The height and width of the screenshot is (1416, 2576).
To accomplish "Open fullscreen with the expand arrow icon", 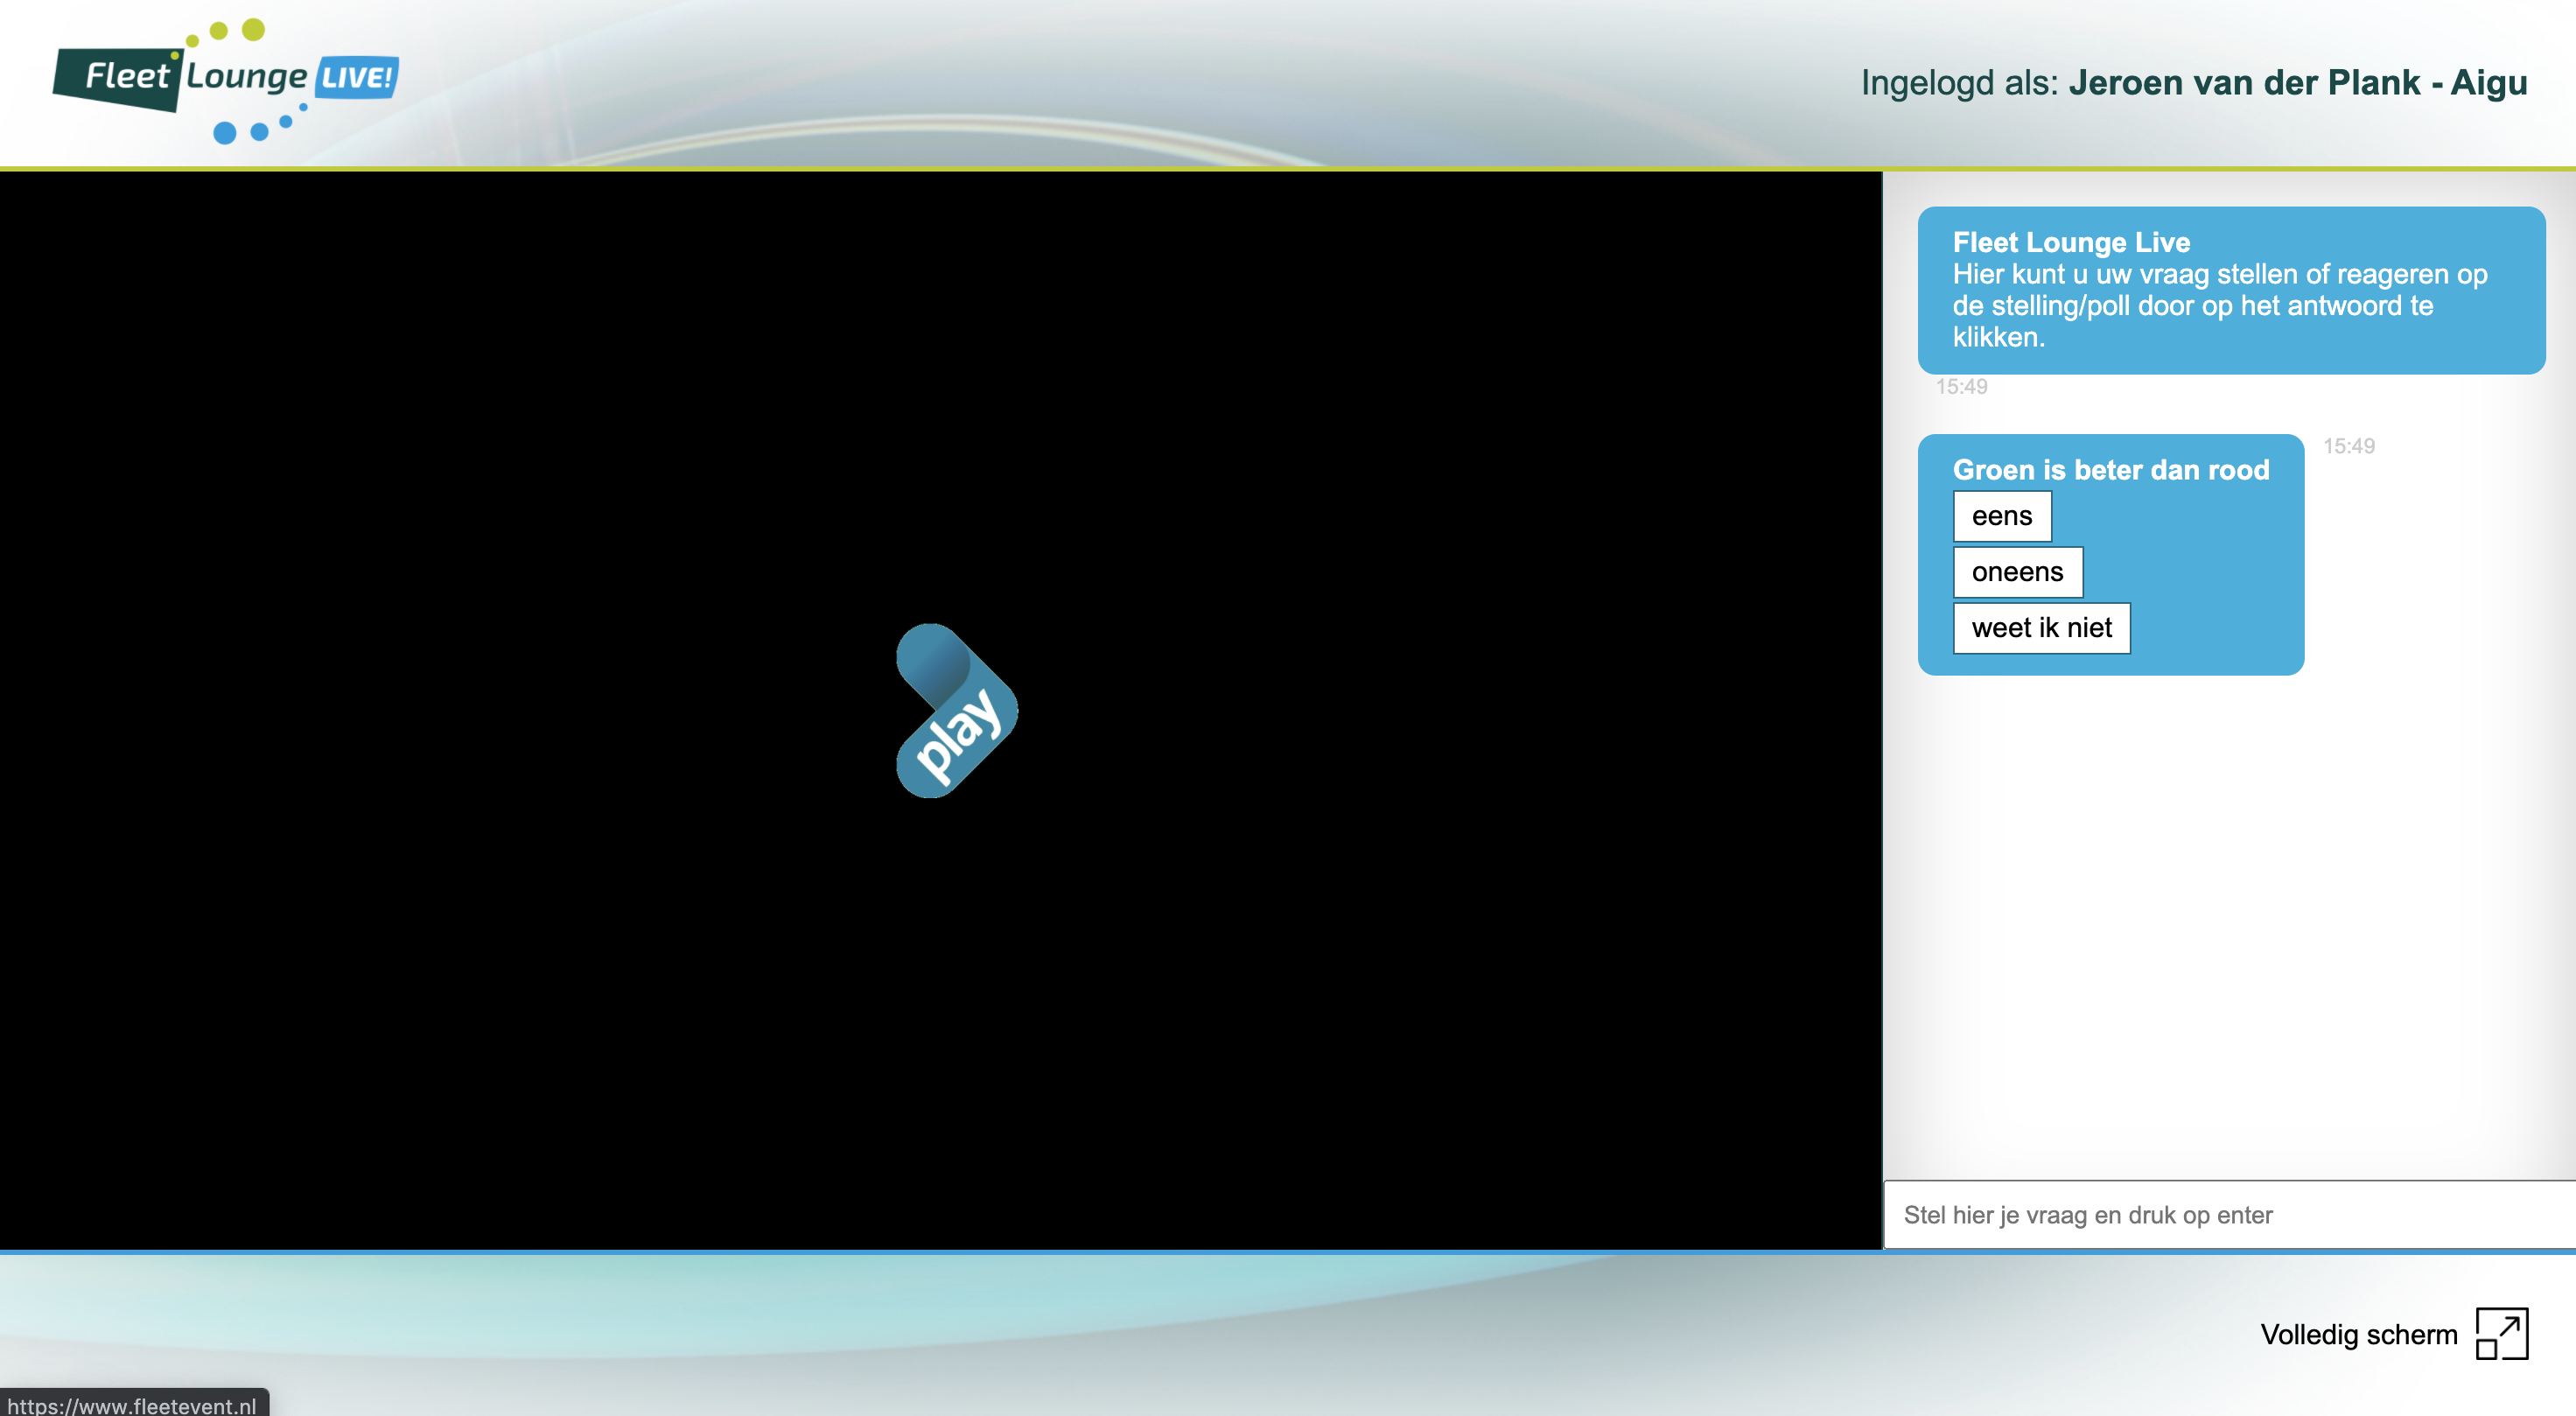I will click(x=2502, y=1333).
